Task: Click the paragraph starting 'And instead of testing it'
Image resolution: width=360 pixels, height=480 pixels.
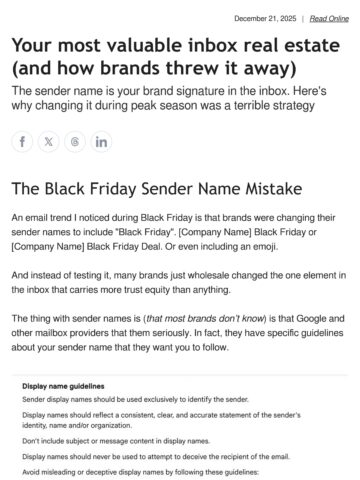Action: (179, 283)
